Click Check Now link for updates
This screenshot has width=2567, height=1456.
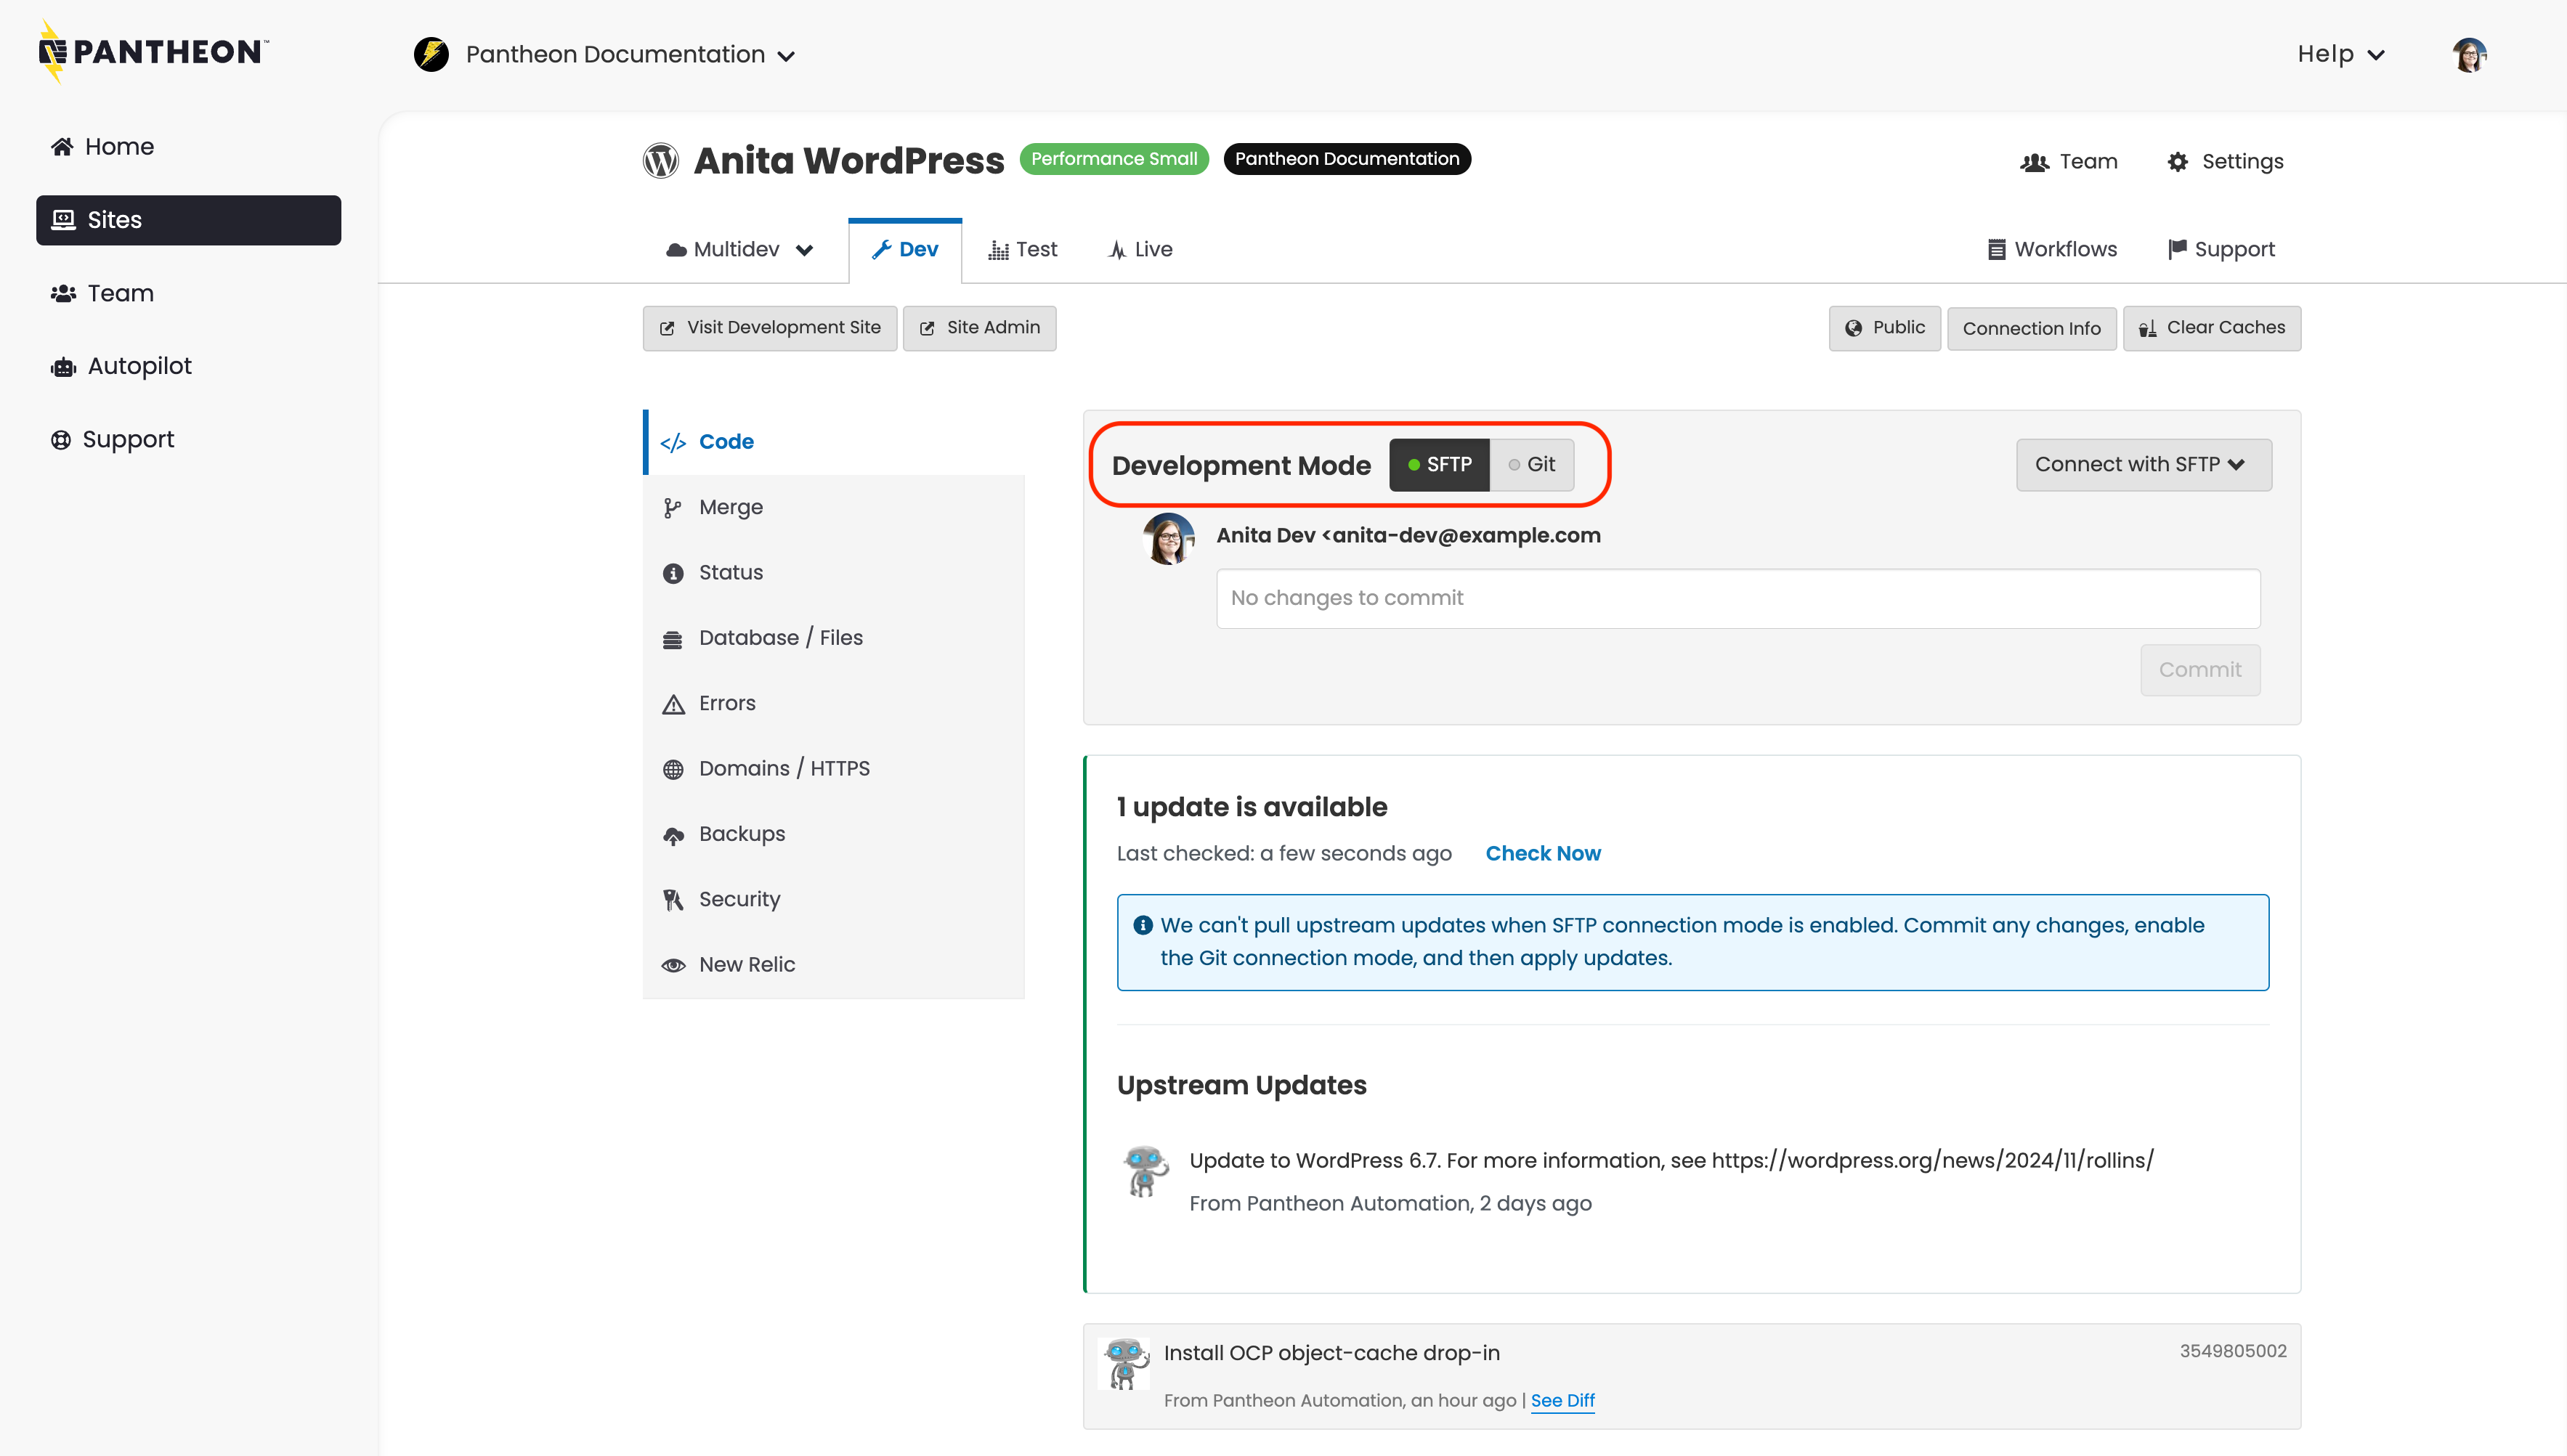tap(1543, 854)
